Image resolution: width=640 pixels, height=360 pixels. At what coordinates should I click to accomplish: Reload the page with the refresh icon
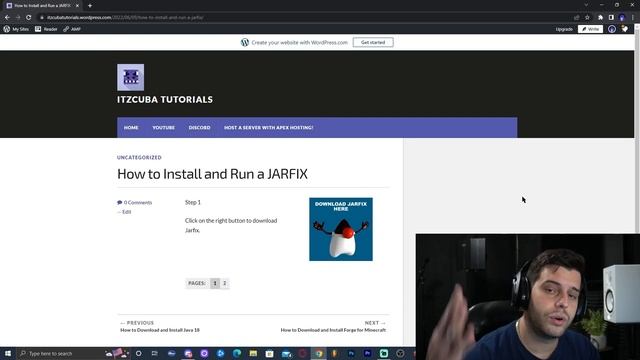[x=29, y=18]
